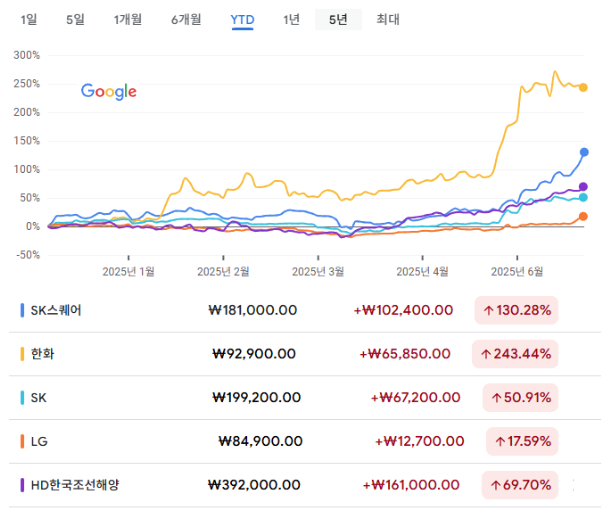This screenshot has height=514, width=609.
Task: Click the blue color bar beside SK스퀘어
Action: [x=22, y=310]
